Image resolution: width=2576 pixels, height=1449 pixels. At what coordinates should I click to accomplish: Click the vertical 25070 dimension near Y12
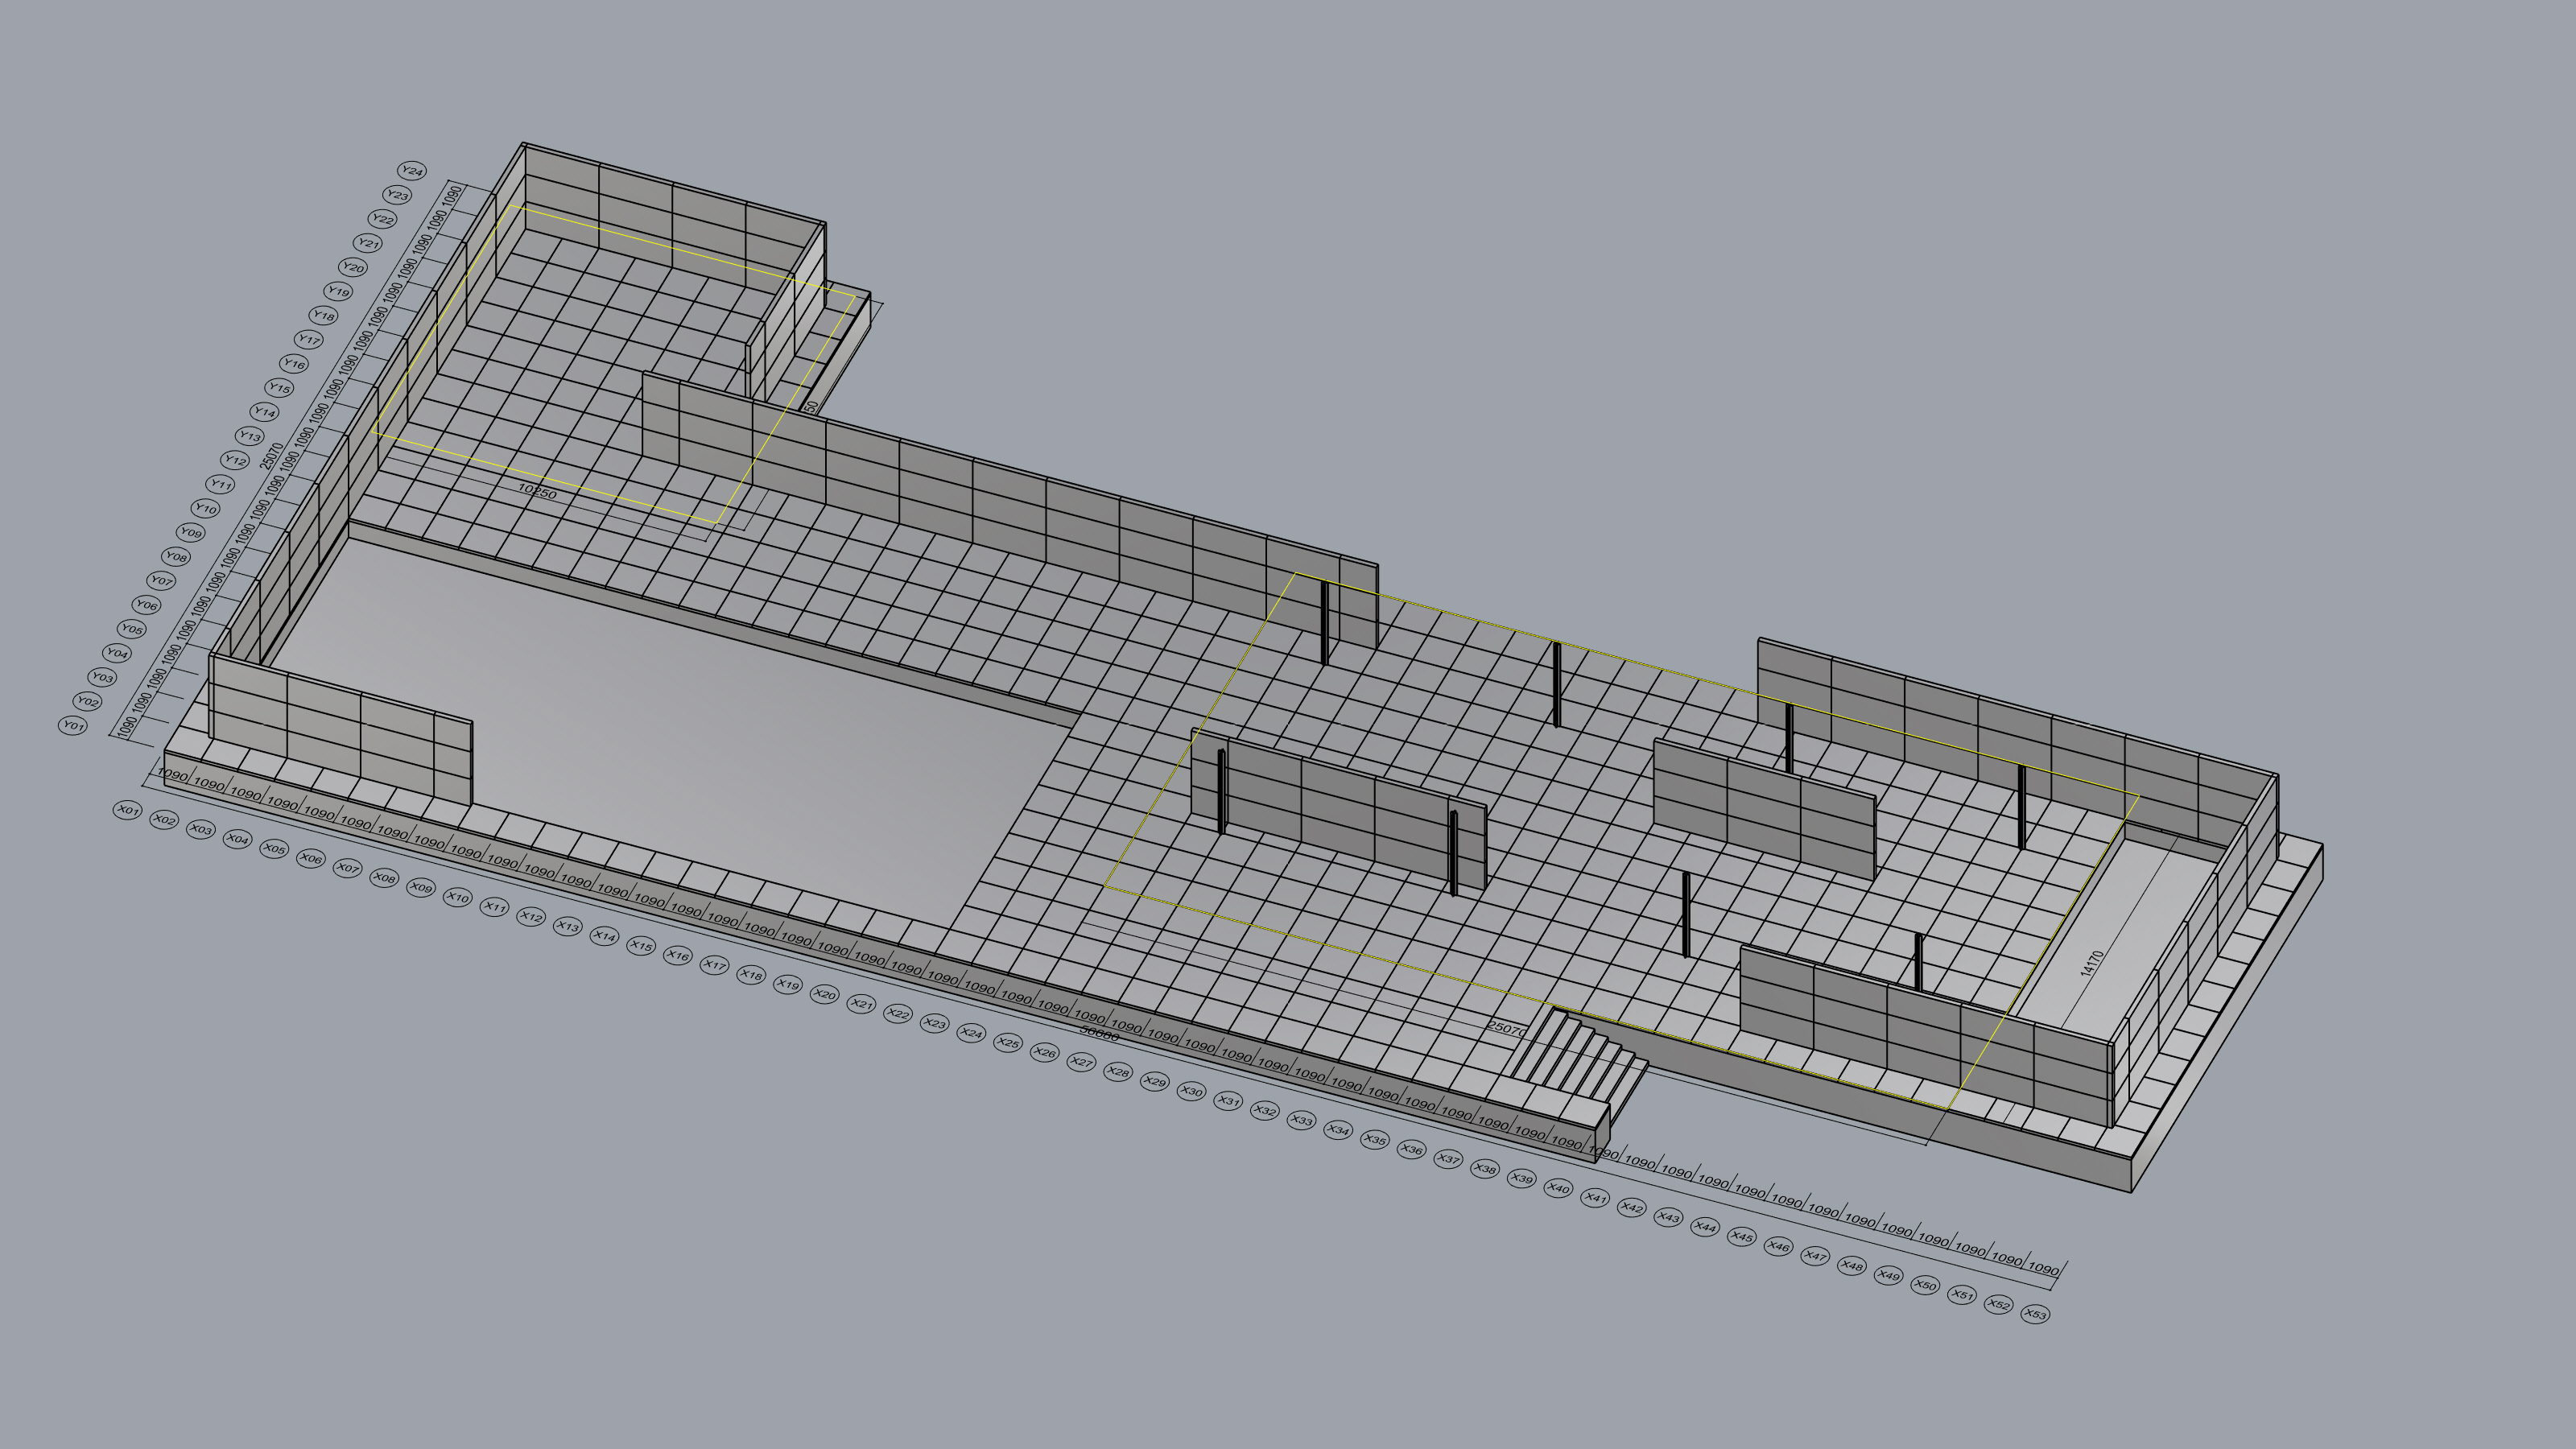click(x=271, y=456)
